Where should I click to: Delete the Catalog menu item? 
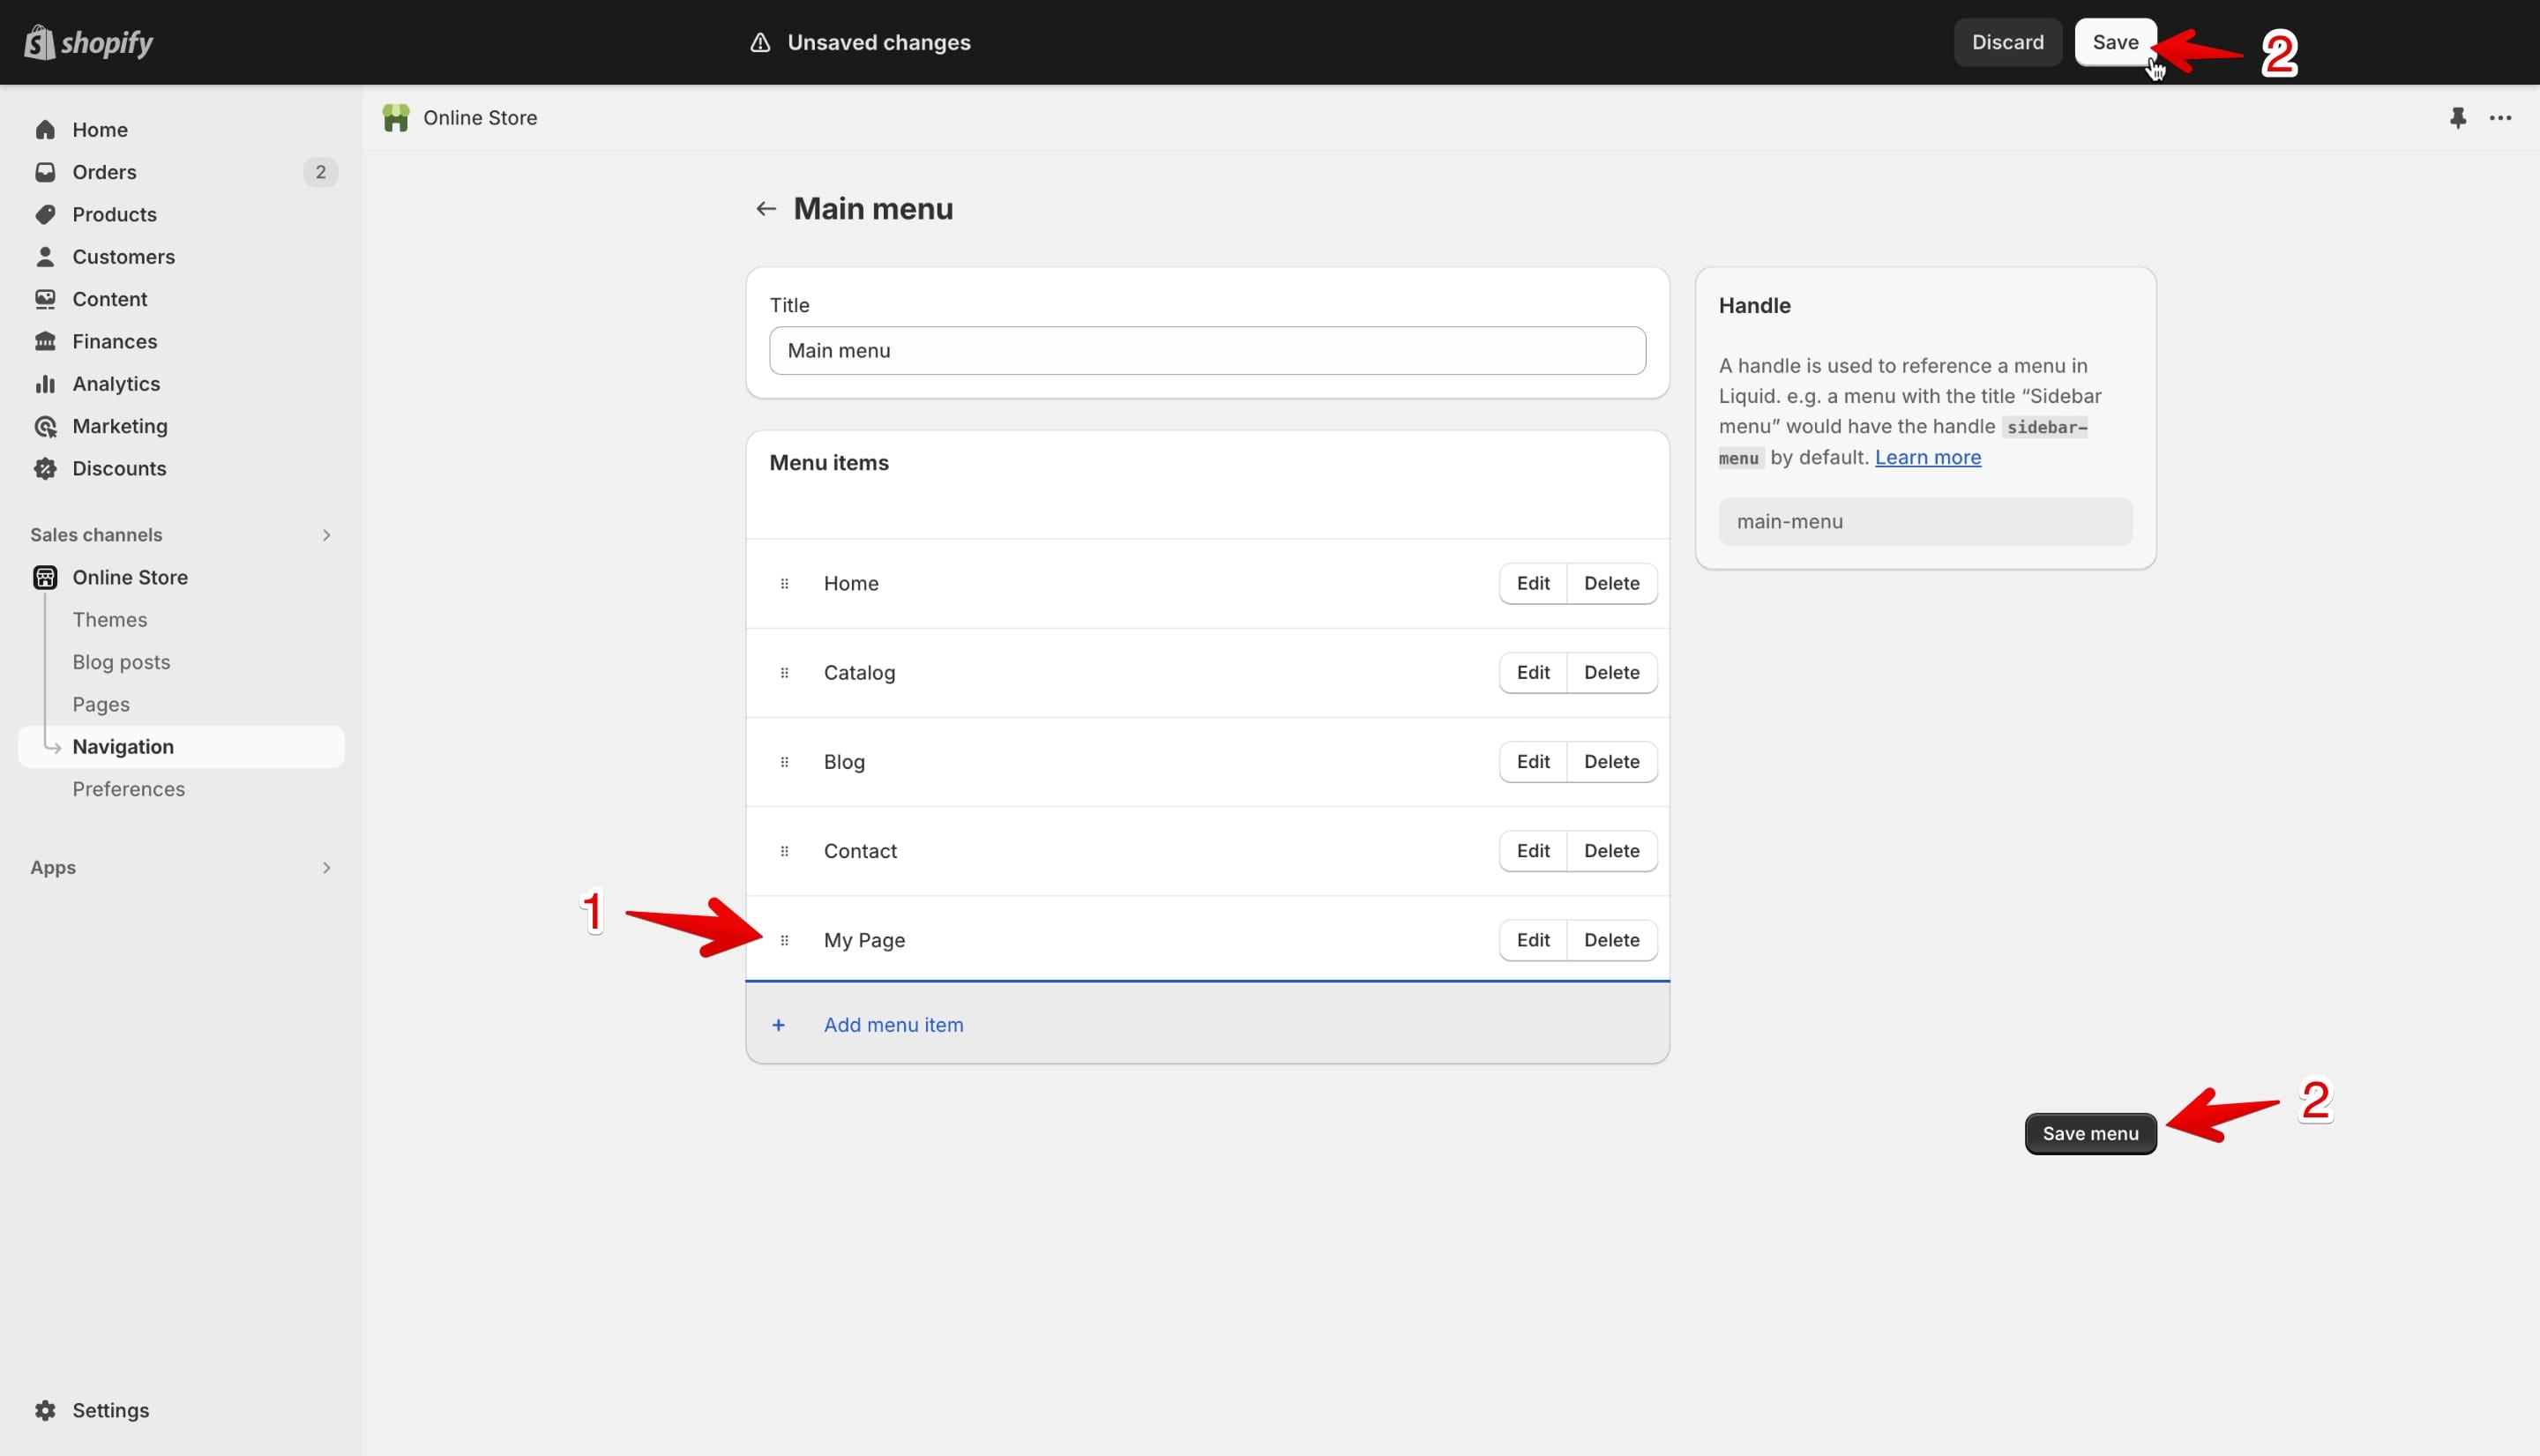(x=1611, y=673)
